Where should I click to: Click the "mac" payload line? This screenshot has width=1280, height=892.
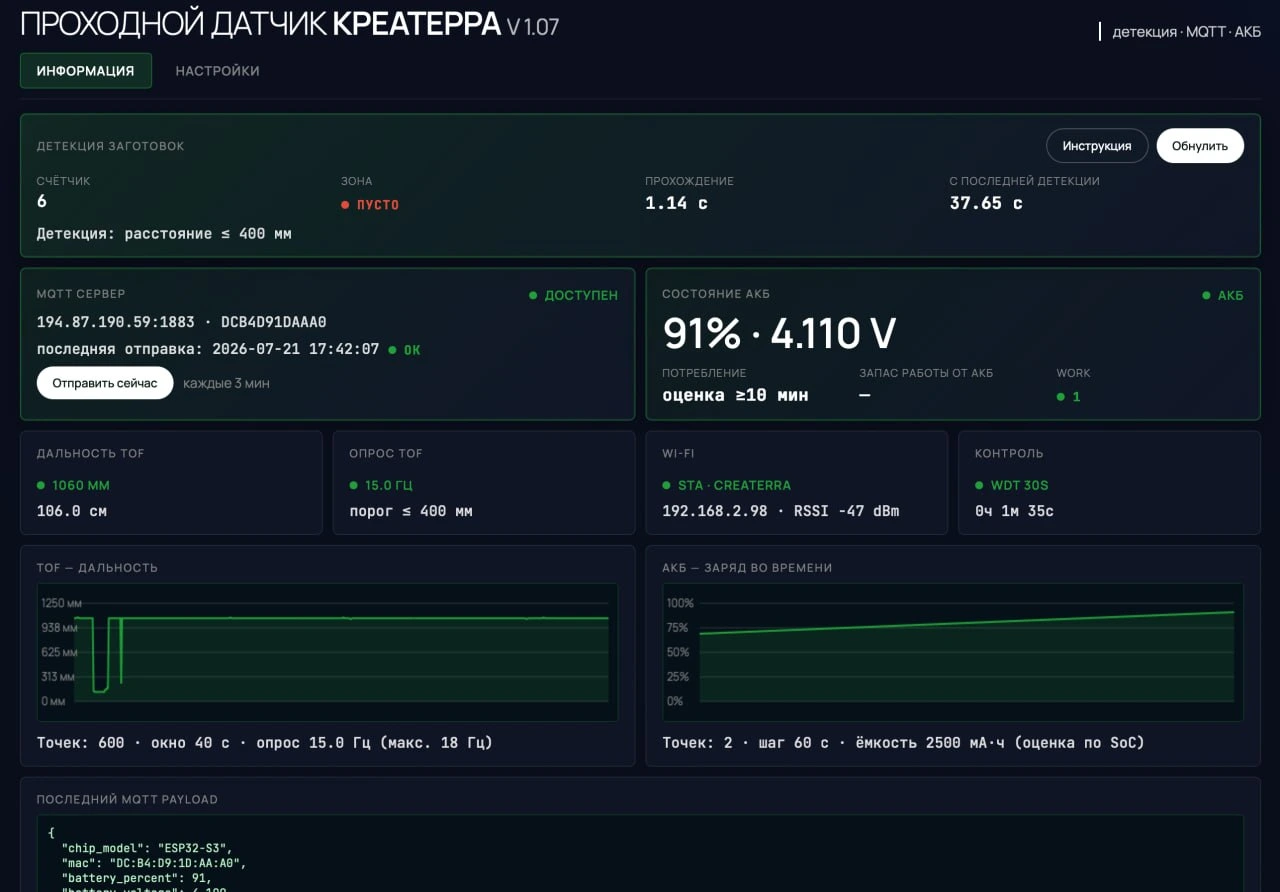tap(153, 863)
